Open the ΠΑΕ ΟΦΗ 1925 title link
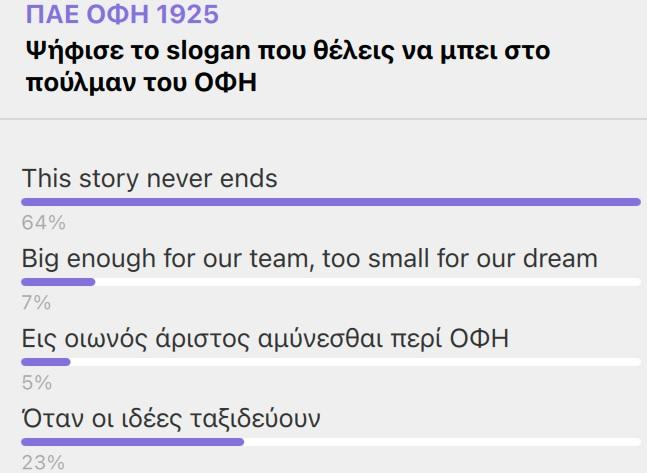Screen dimensions: 647x473 pyautogui.click(x=122, y=14)
